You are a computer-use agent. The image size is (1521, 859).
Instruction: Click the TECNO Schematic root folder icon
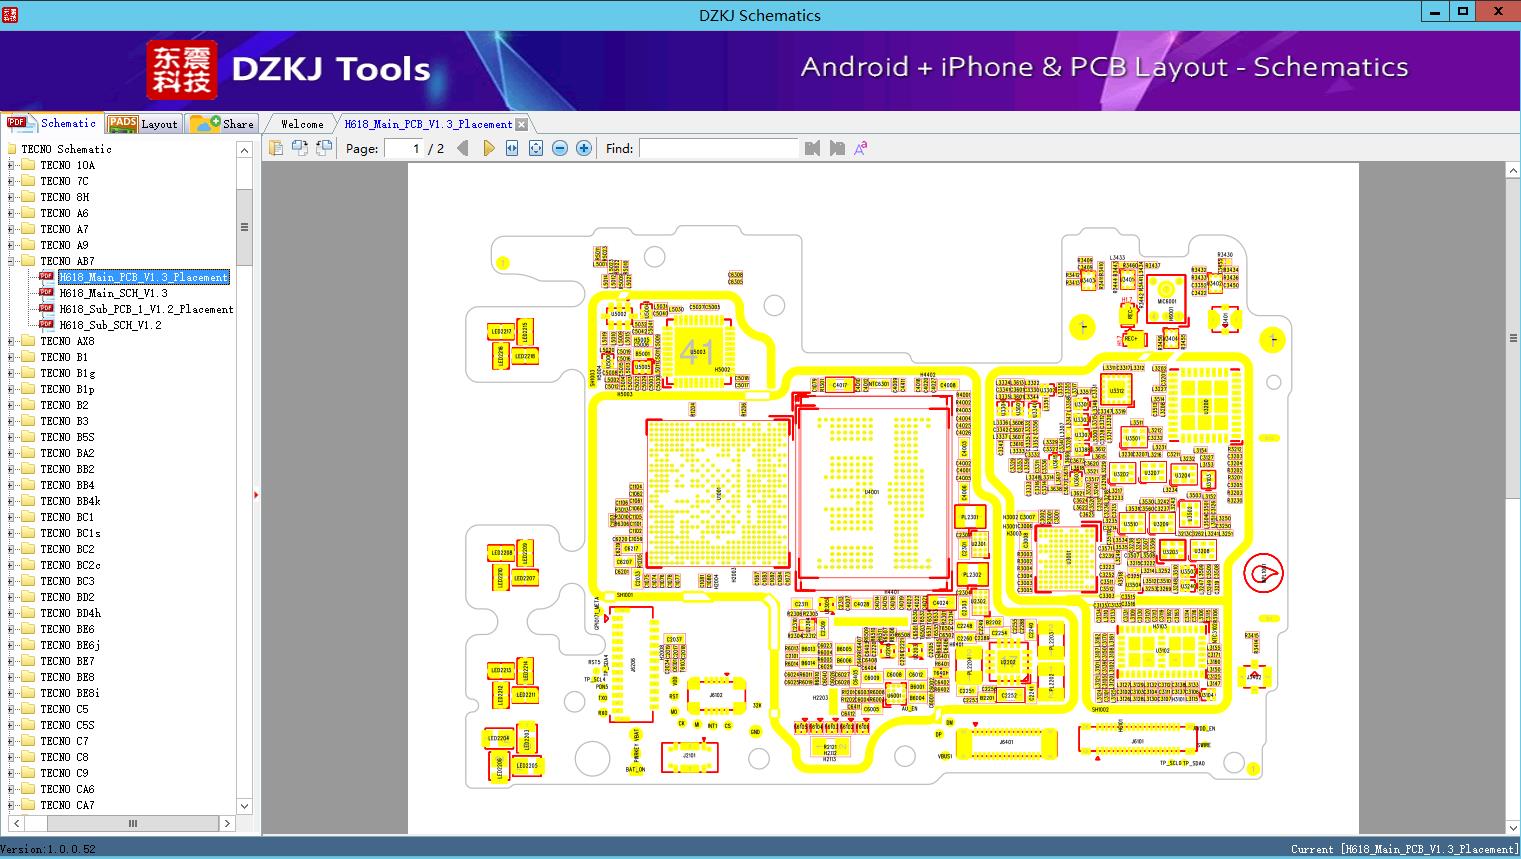click(11, 149)
